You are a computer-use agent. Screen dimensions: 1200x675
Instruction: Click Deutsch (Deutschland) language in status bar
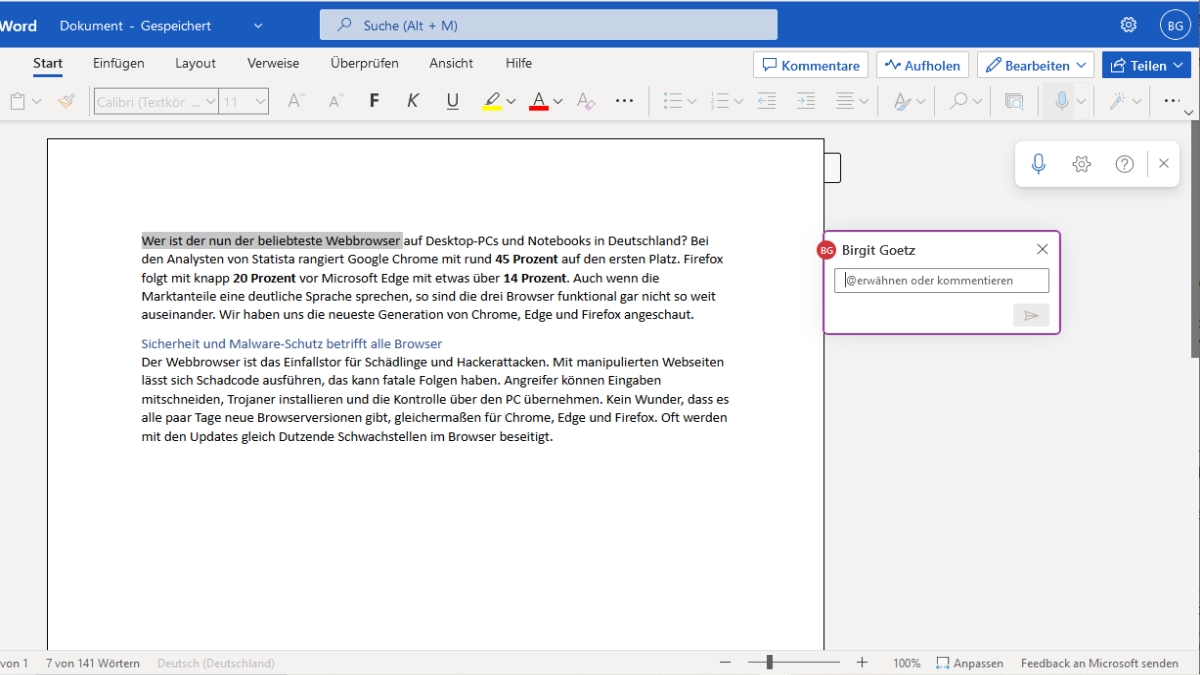click(x=216, y=663)
